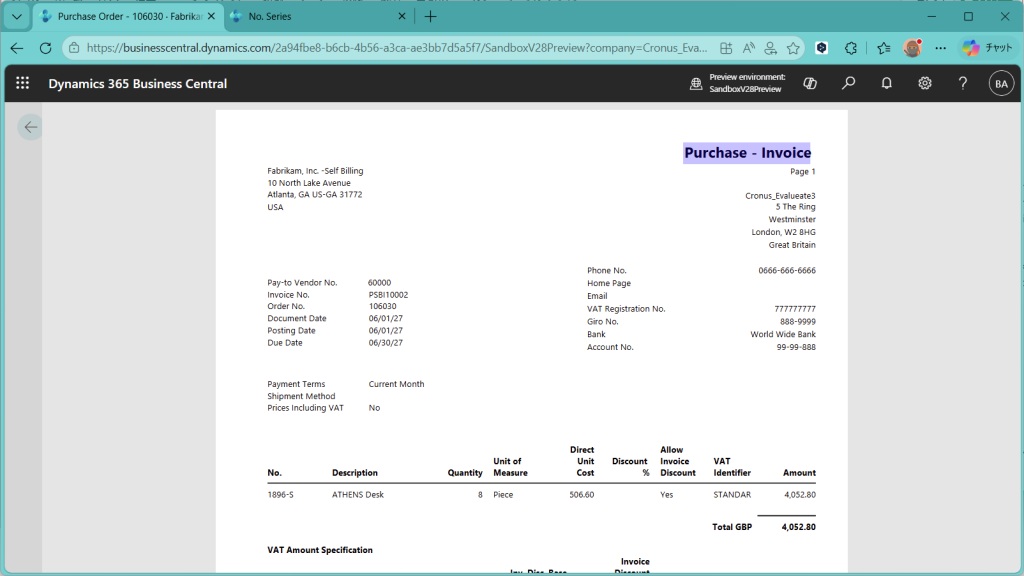Reload the page with browser refresh button

(45, 48)
